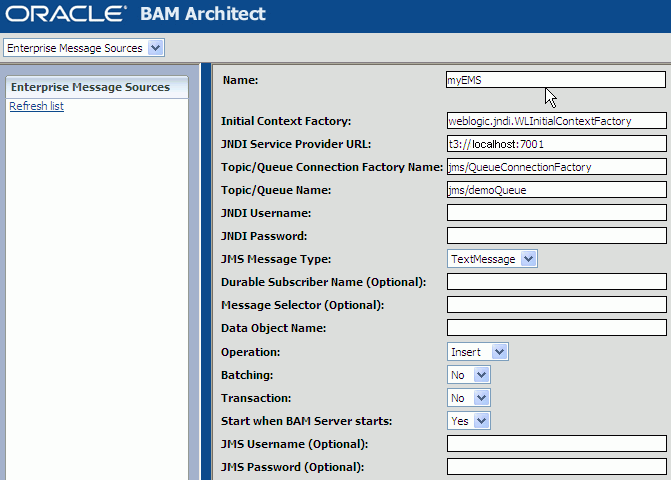The width and height of the screenshot is (671, 480).
Task: Open the JMS Message Type dropdown
Action: tap(492, 259)
